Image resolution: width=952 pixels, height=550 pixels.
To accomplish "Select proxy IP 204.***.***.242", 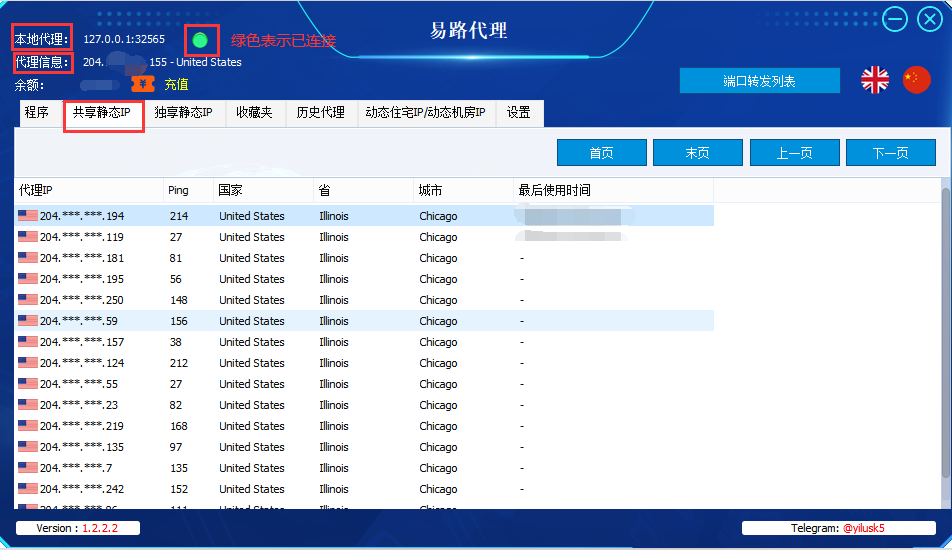I will (x=82, y=489).
